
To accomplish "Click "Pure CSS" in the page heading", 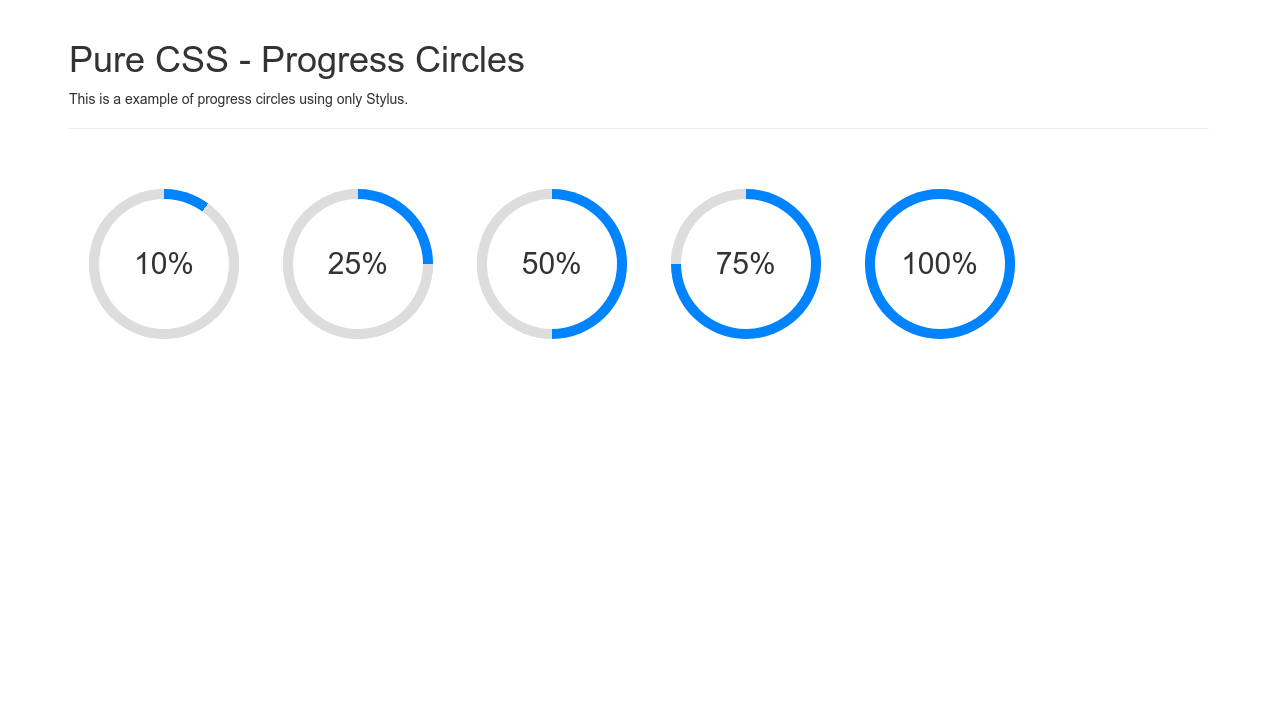I will point(148,60).
